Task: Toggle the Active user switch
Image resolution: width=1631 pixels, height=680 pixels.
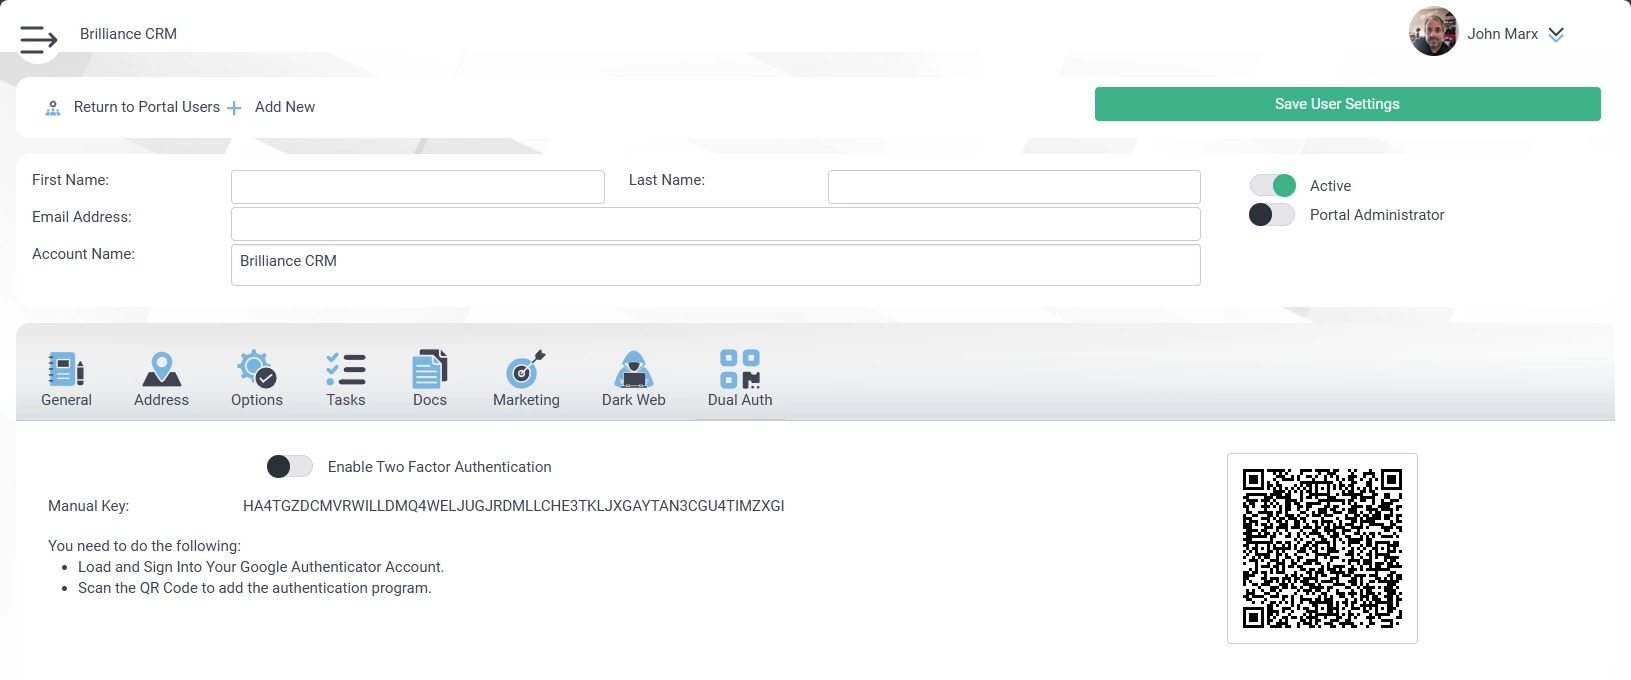Action: pyautogui.click(x=1273, y=186)
